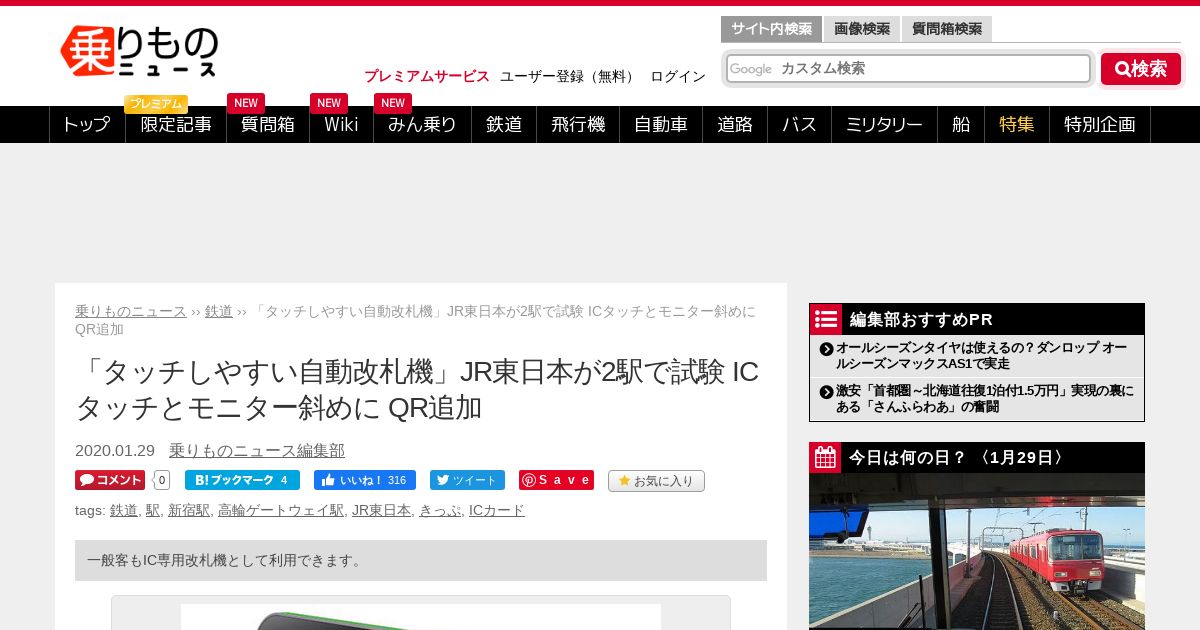
Task: Click the 新宿駅 tag link
Action: (189, 510)
